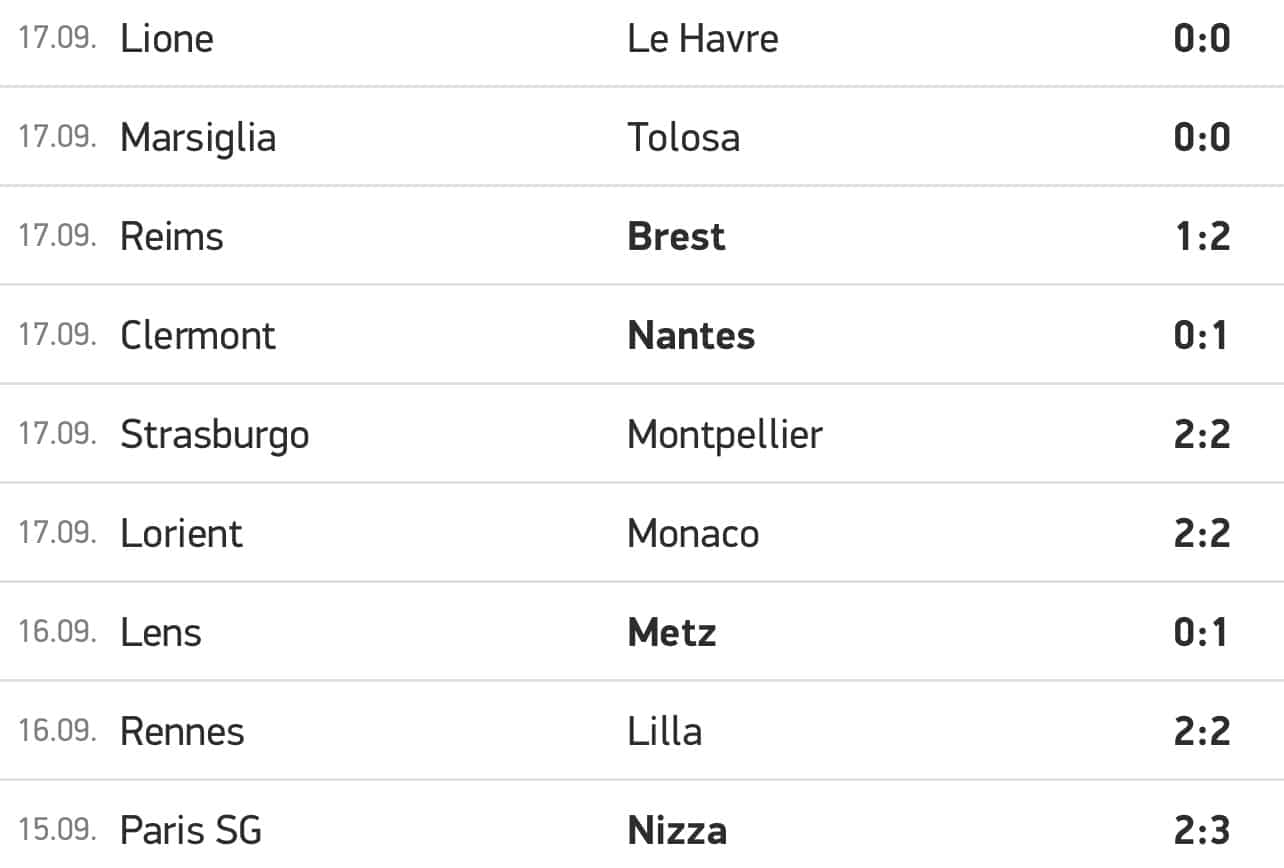Open Montpellier team page

[x=725, y=435]
